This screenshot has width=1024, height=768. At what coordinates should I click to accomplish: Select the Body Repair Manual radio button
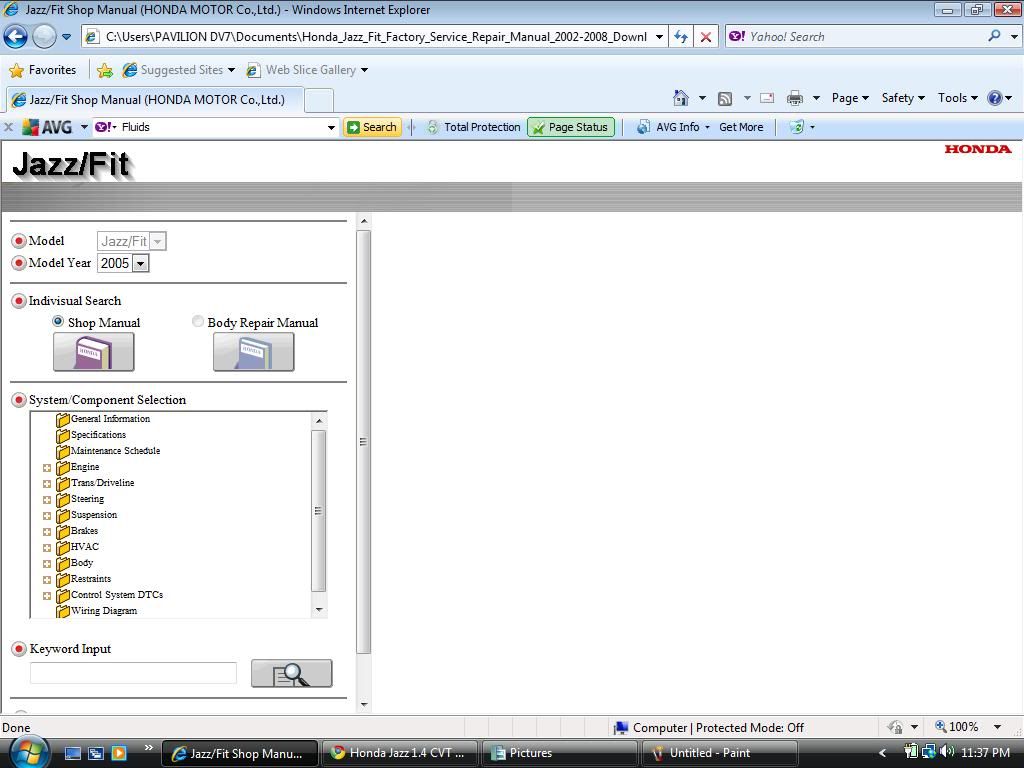(198, 321)
